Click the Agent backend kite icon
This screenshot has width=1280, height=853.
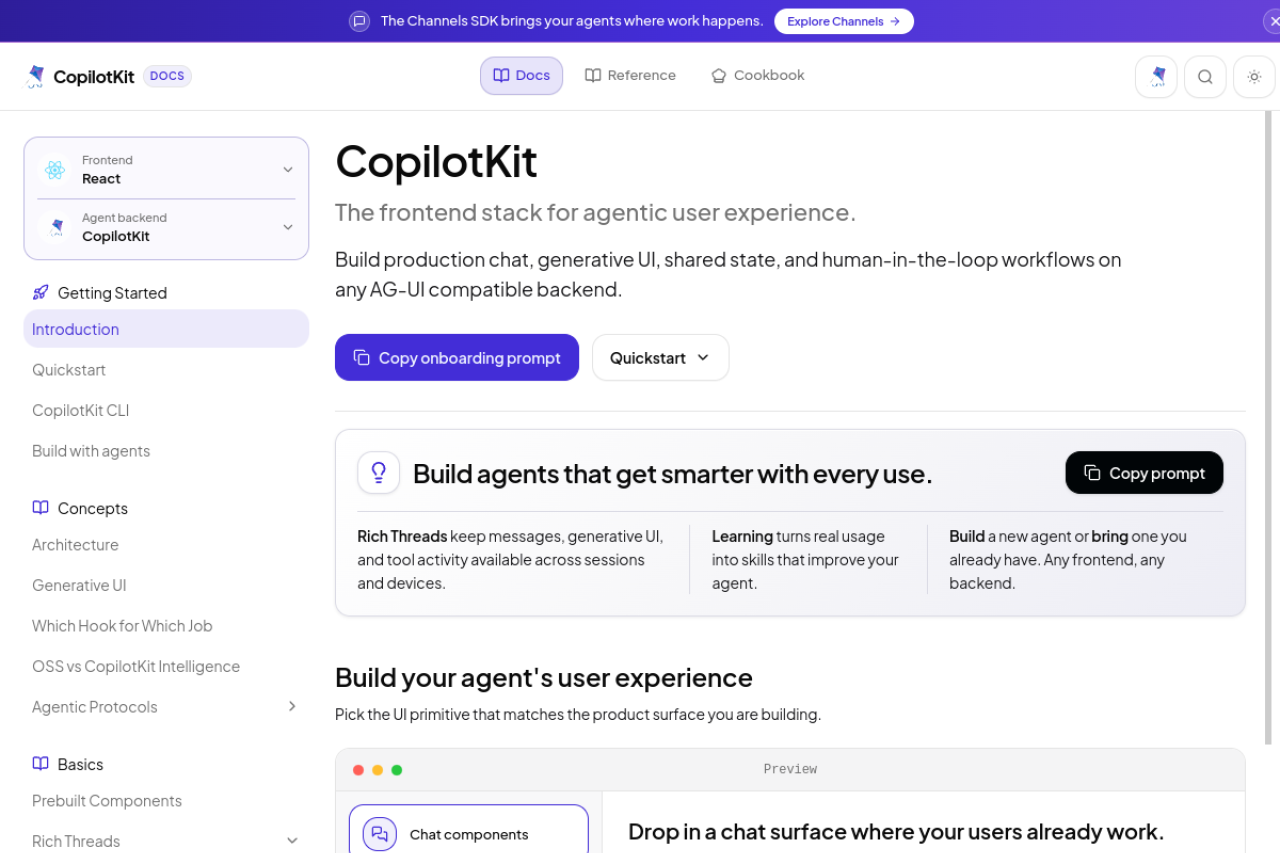coord(55,227)
